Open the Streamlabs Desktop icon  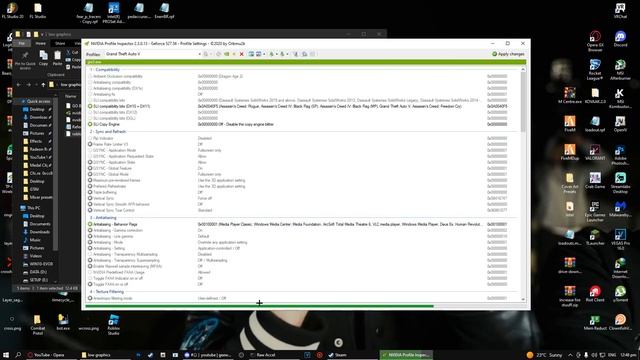[x=620, y=182]
